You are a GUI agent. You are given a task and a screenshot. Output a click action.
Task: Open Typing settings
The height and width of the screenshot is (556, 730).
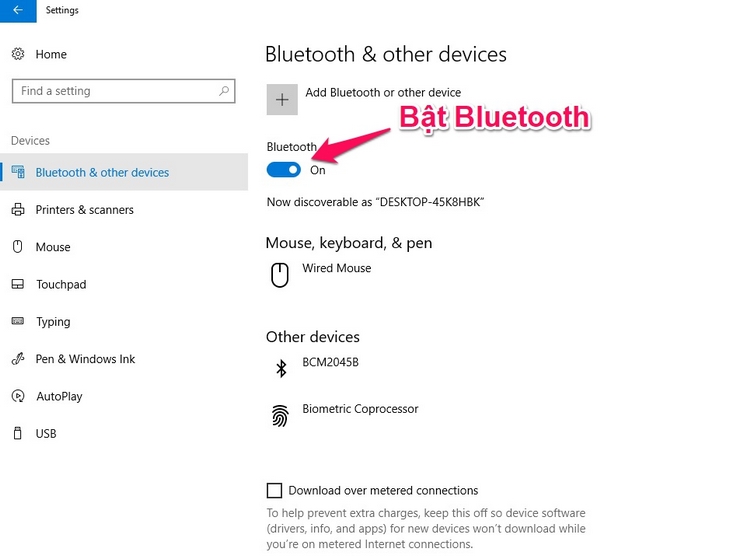point(53,322)
